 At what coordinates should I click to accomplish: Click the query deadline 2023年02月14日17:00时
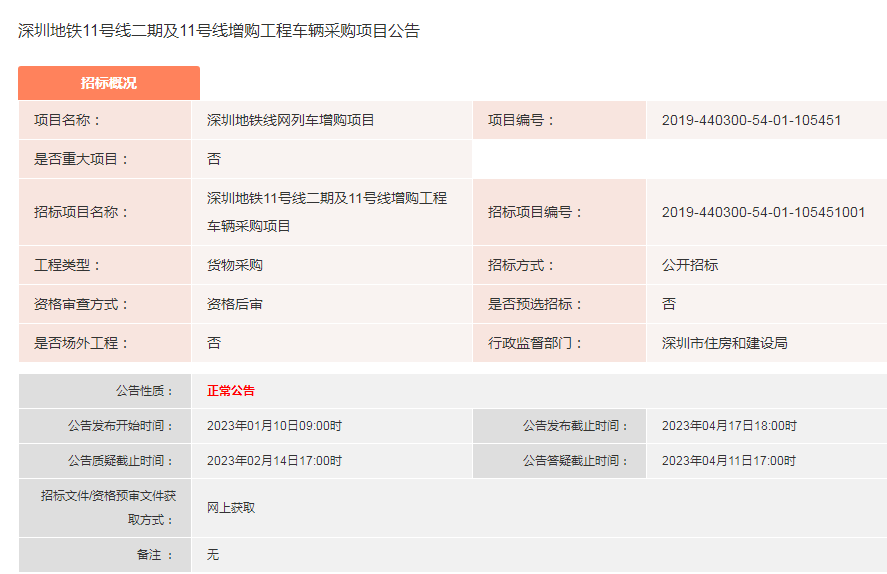(274, 461)
